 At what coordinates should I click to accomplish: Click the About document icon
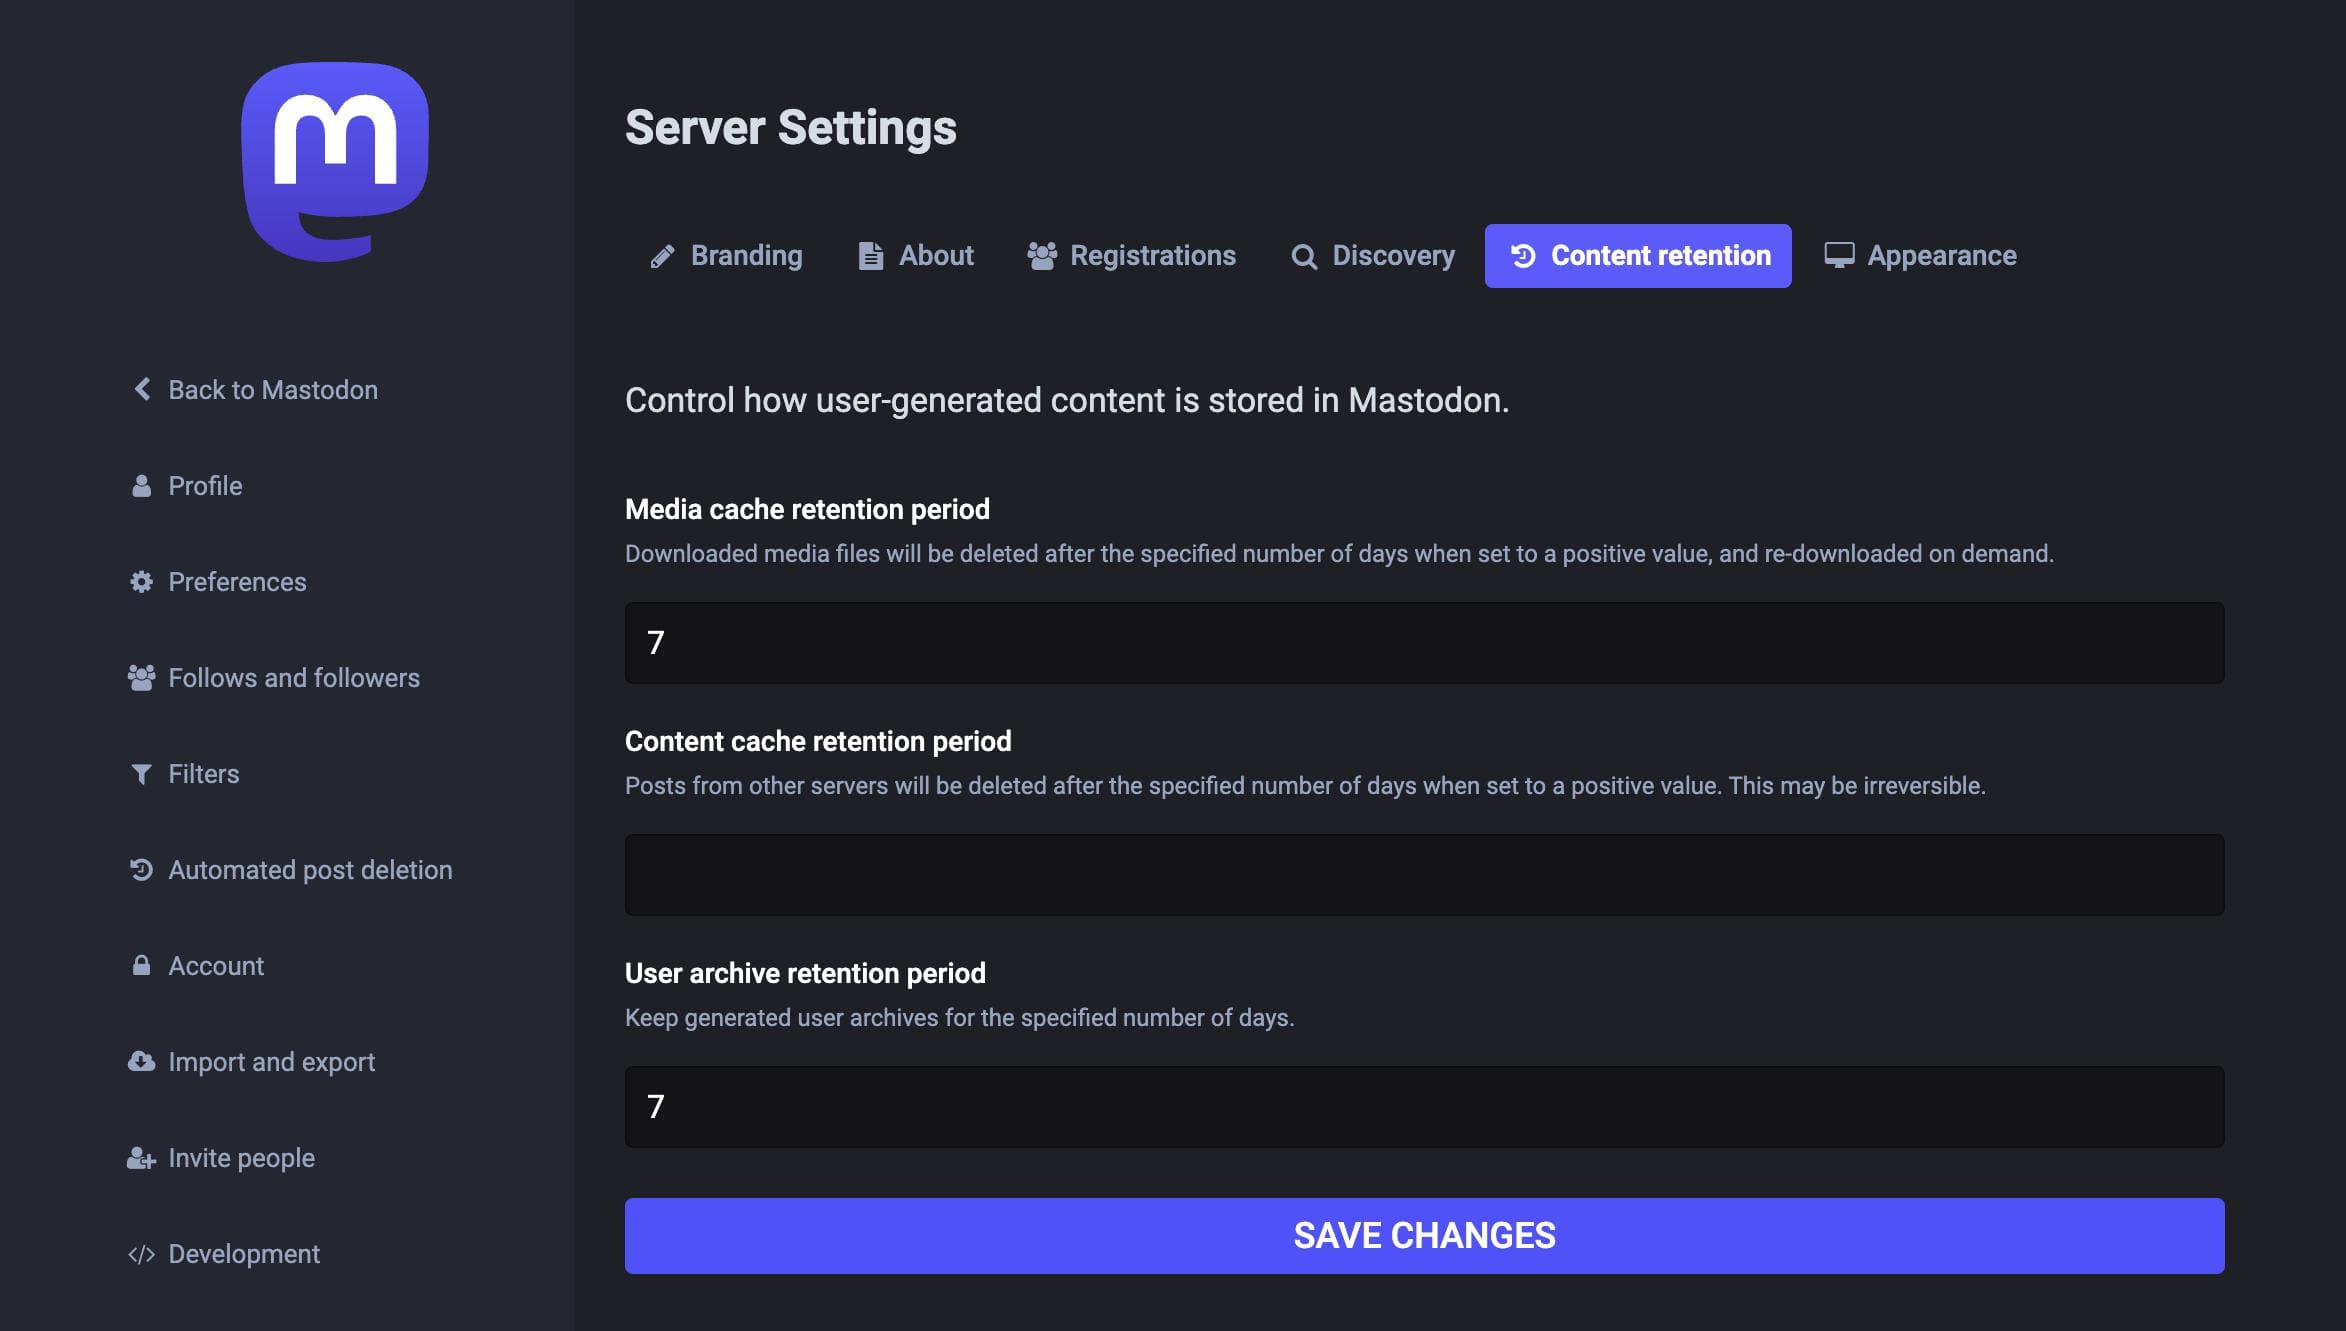(x=871, y=256)
